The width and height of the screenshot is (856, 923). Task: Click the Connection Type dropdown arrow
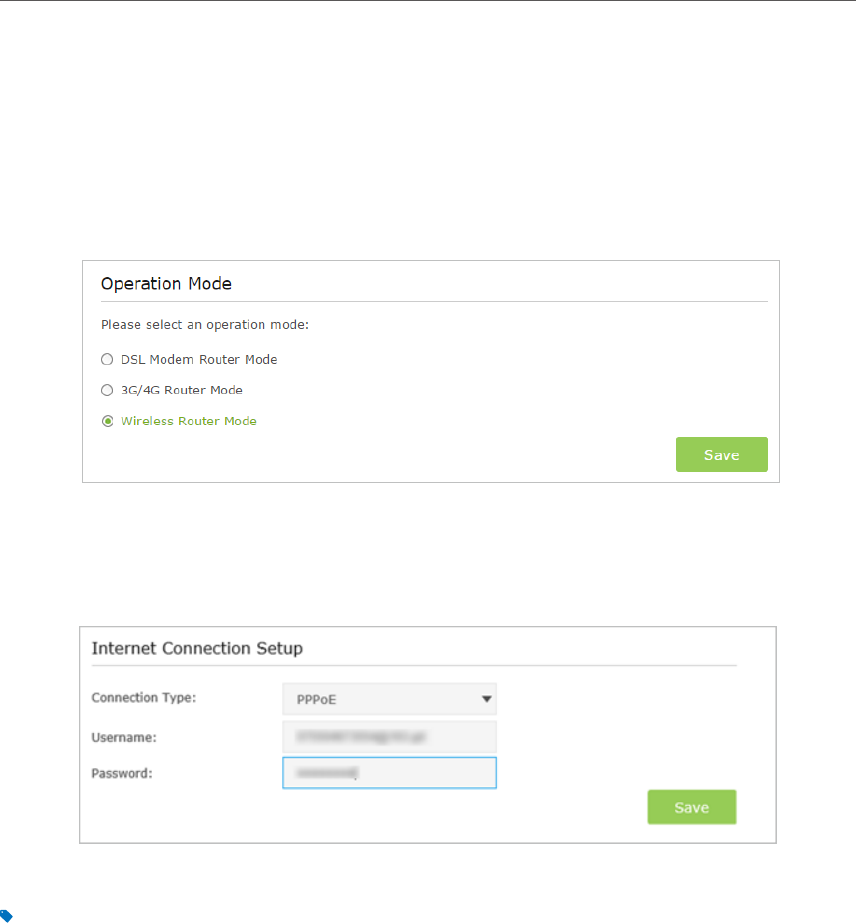(486, 699)
